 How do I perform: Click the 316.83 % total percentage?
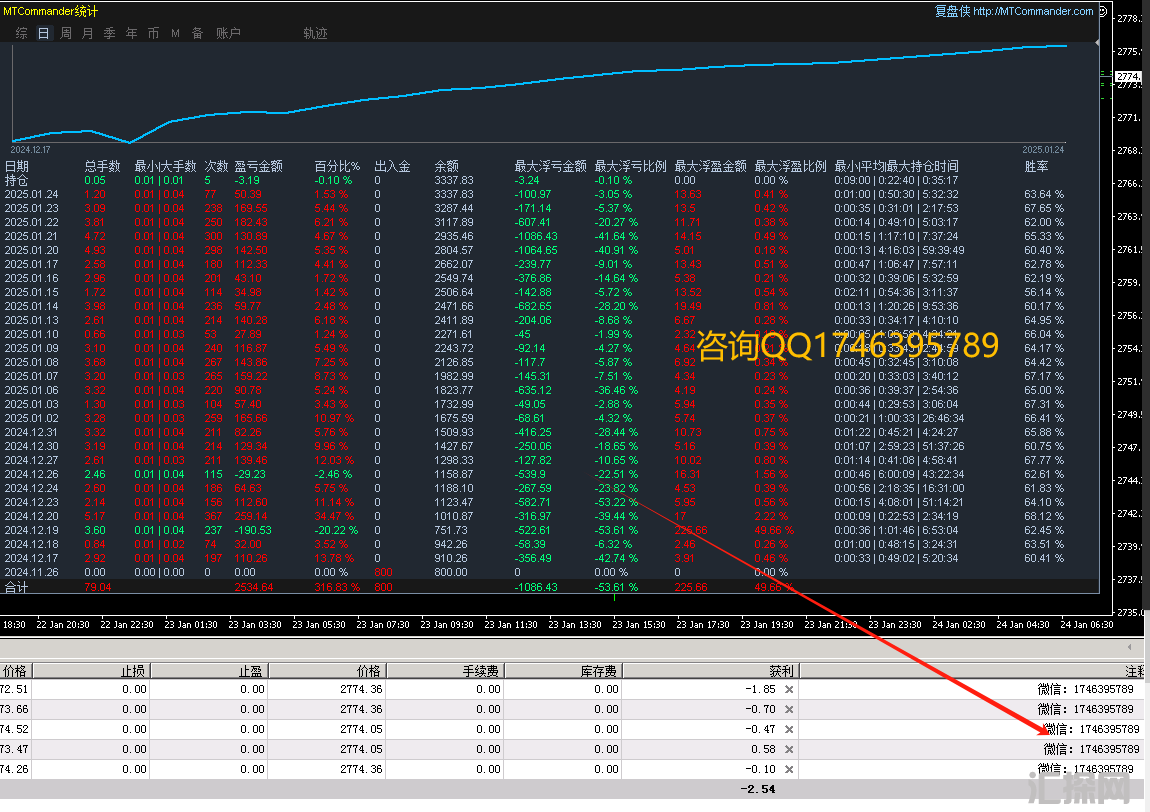click(337, 588)
